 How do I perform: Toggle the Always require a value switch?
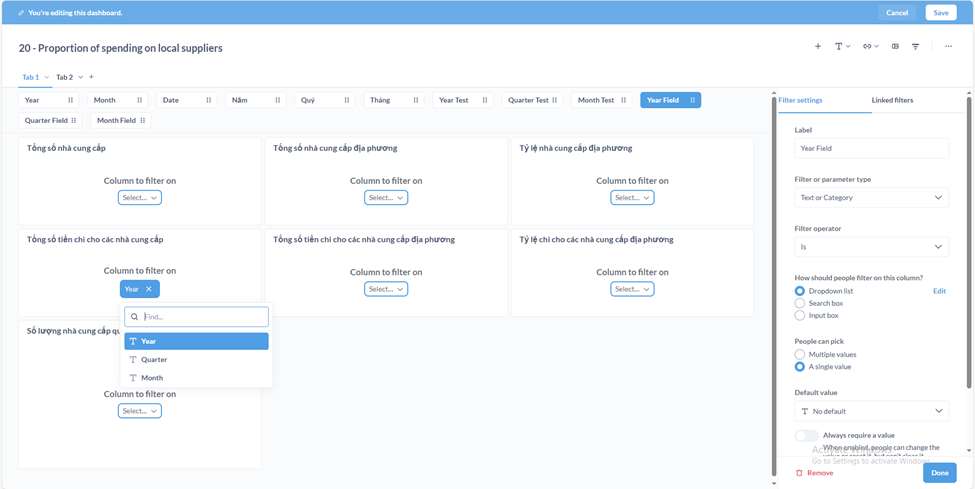tap(806, 435)
